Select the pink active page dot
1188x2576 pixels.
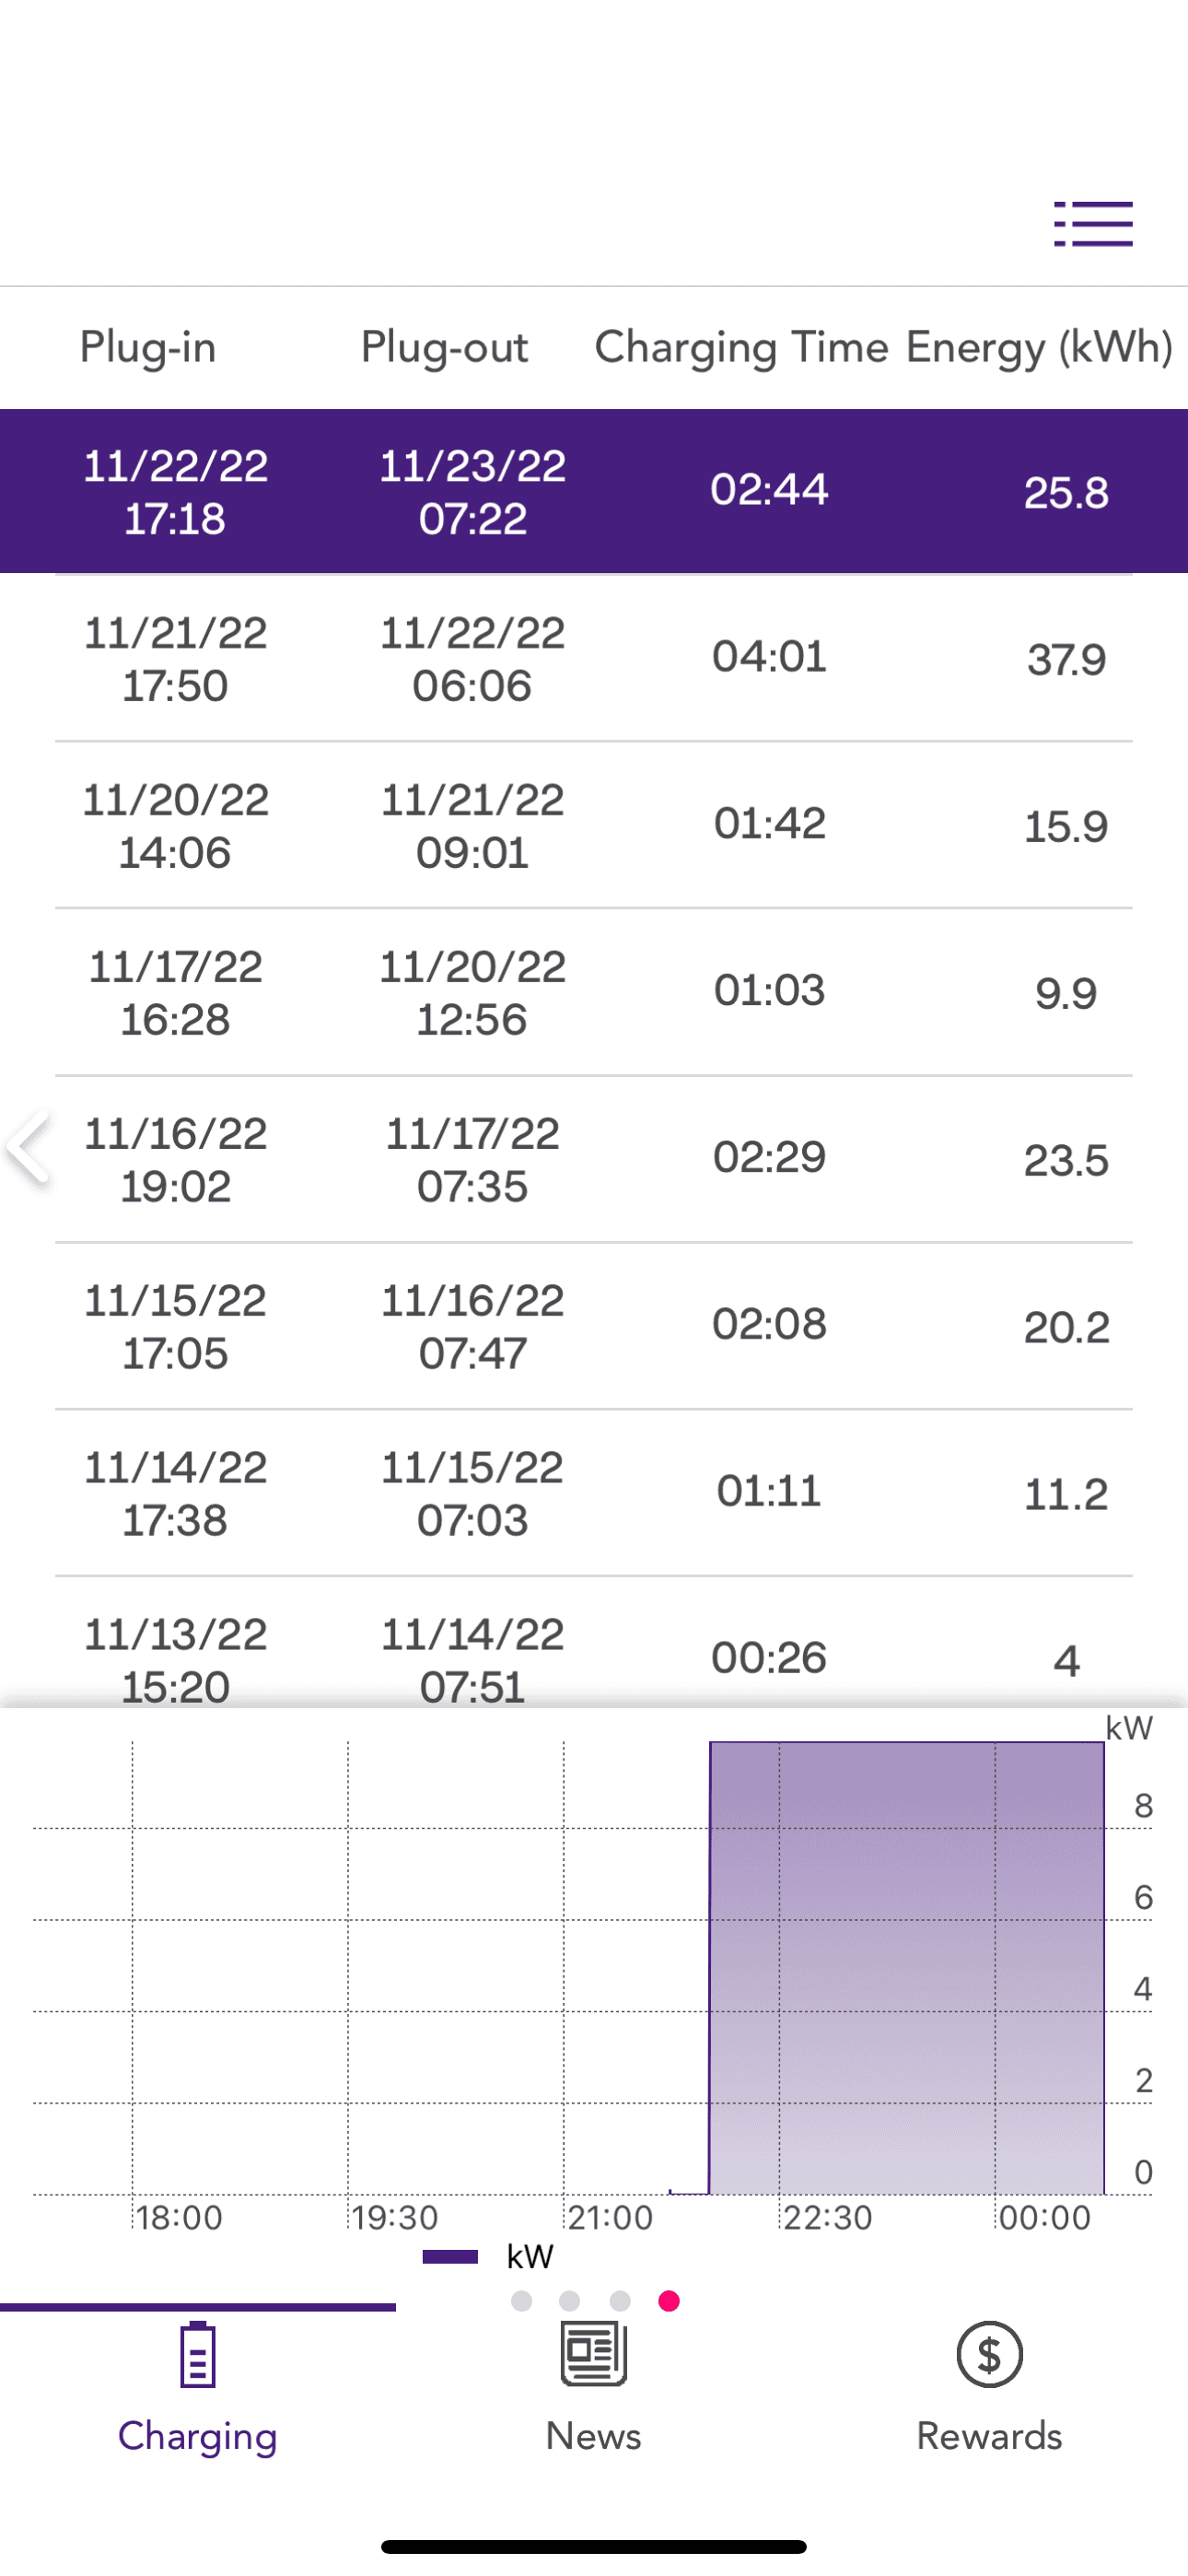click(669, 2301)
